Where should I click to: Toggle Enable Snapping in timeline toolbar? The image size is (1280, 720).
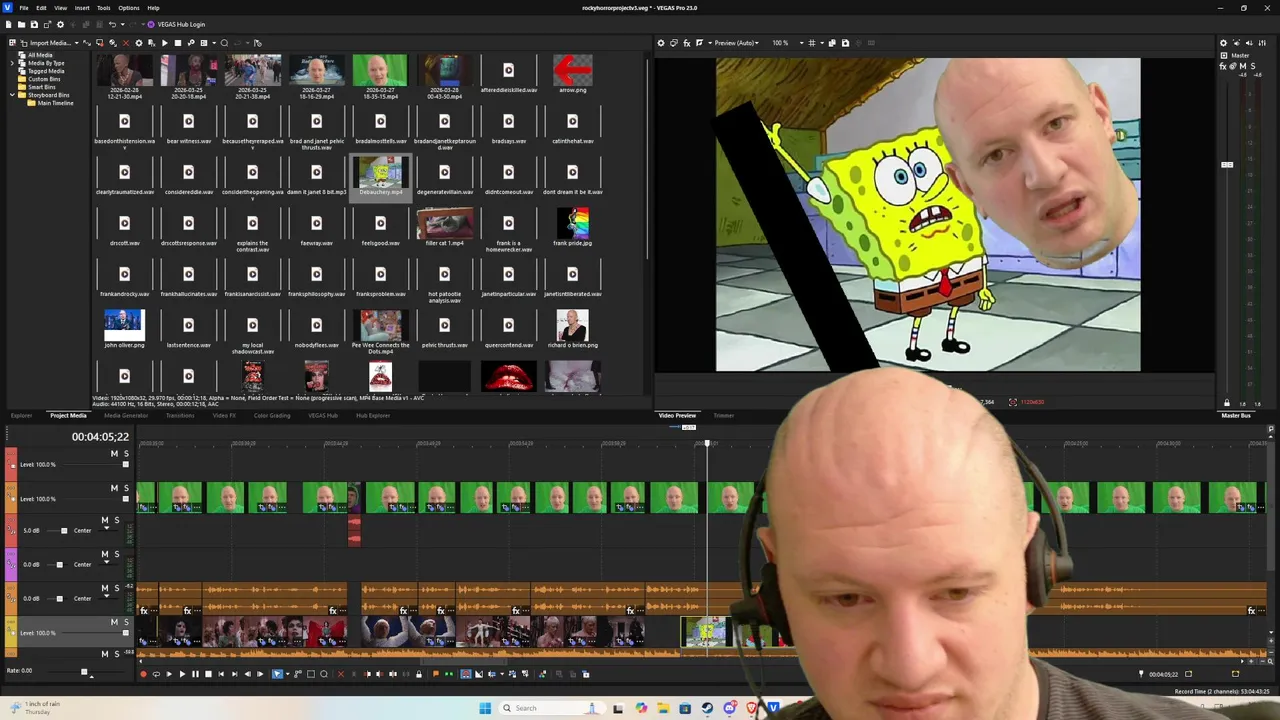[x=466, y=674]
